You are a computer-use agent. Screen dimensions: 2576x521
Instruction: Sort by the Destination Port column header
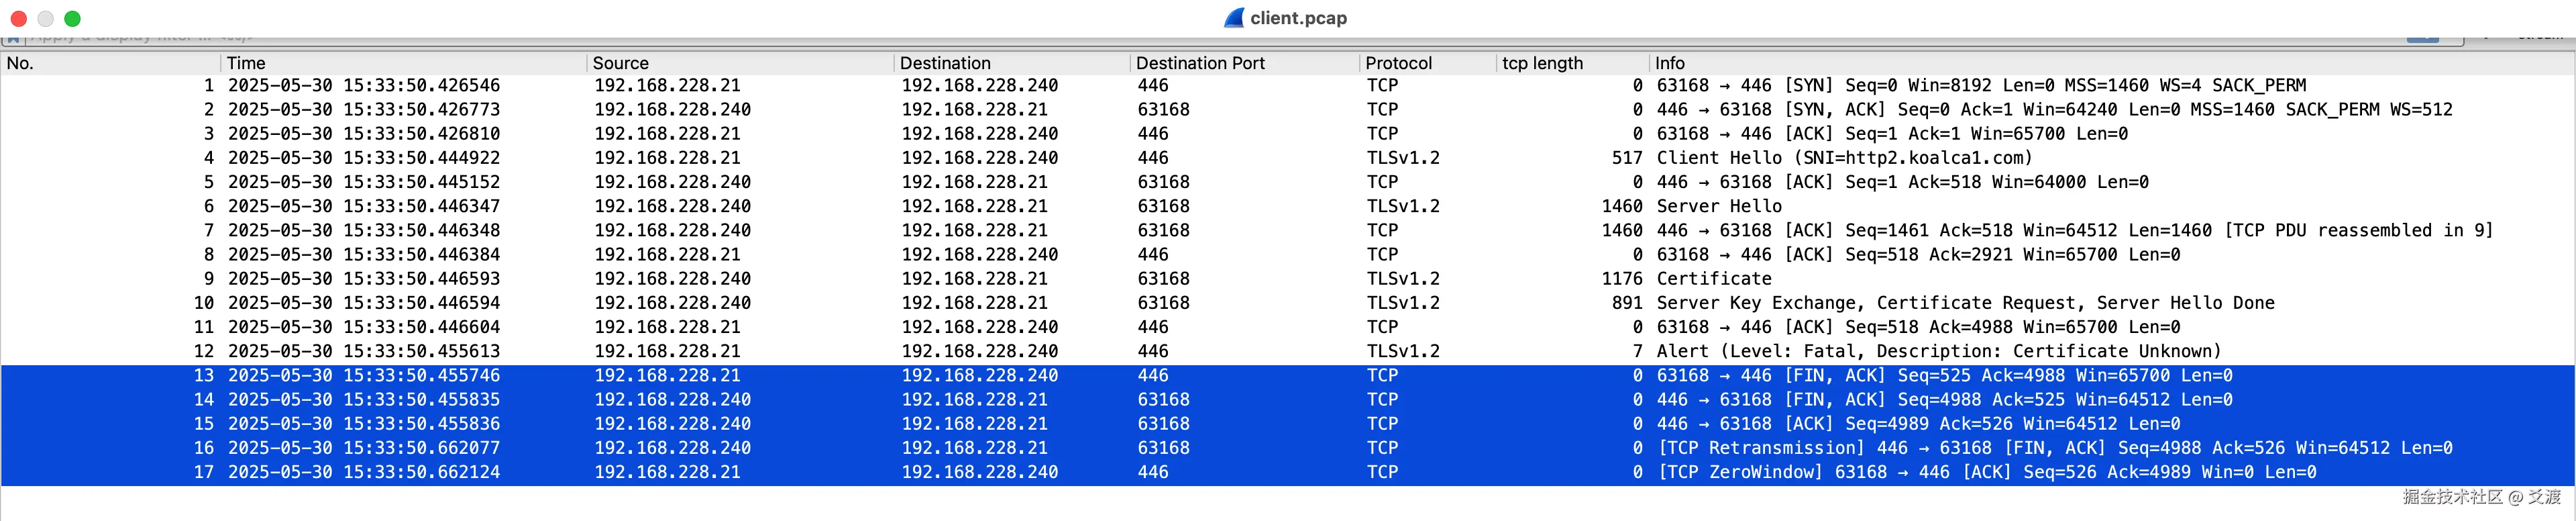click(1245, 63)
